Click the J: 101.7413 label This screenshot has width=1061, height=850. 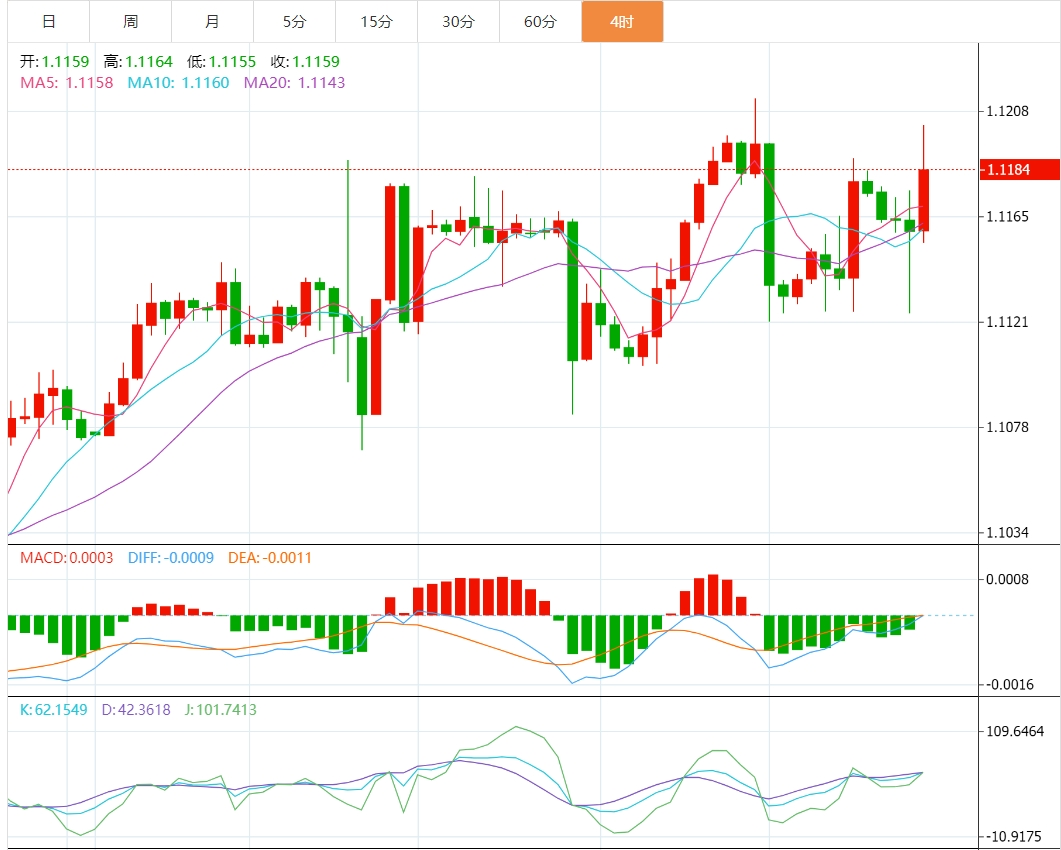220,710
